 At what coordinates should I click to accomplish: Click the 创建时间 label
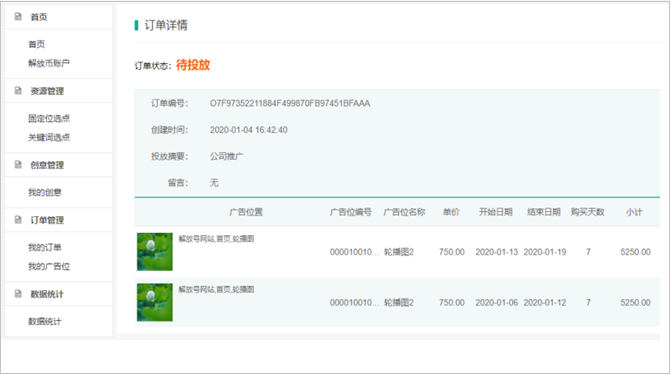[169, 130]
